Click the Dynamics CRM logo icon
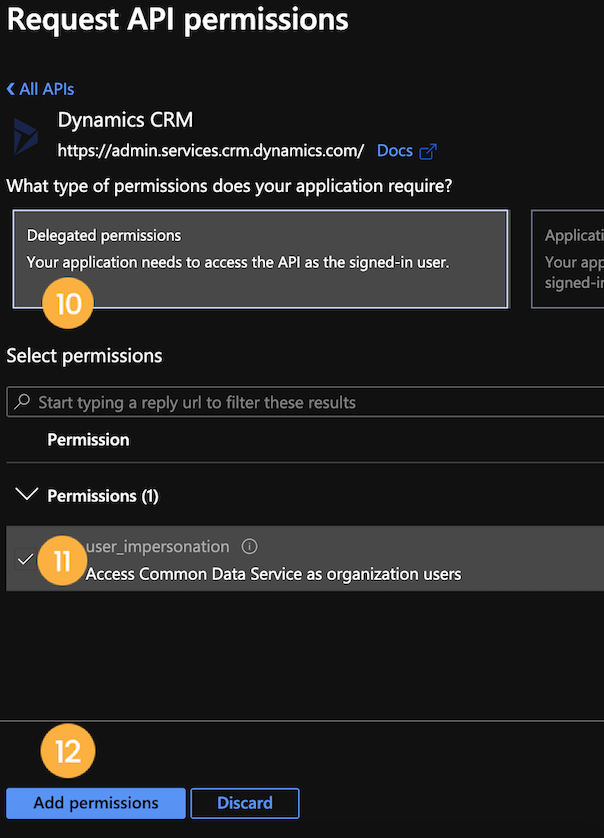This screenshot has width=604, height=838. tap(24, 134)
